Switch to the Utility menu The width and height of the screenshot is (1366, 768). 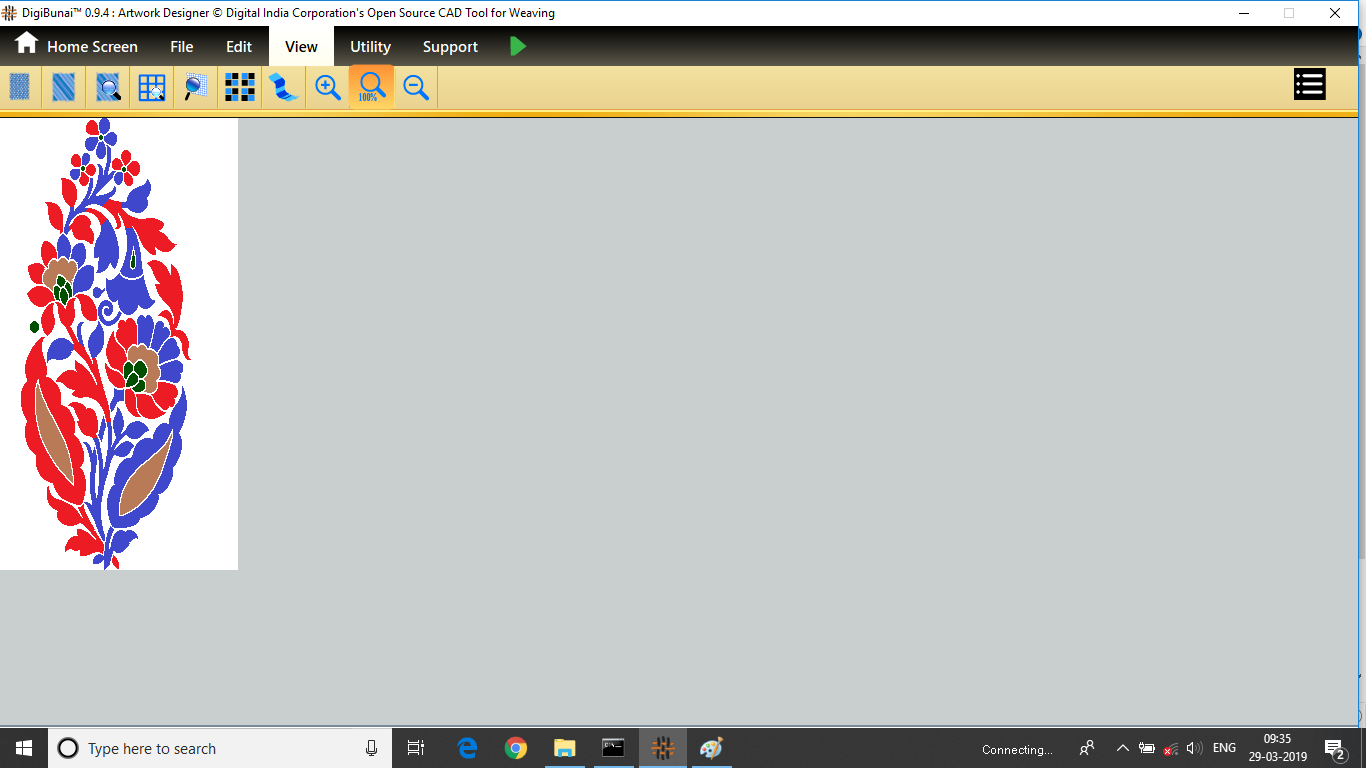370,46
